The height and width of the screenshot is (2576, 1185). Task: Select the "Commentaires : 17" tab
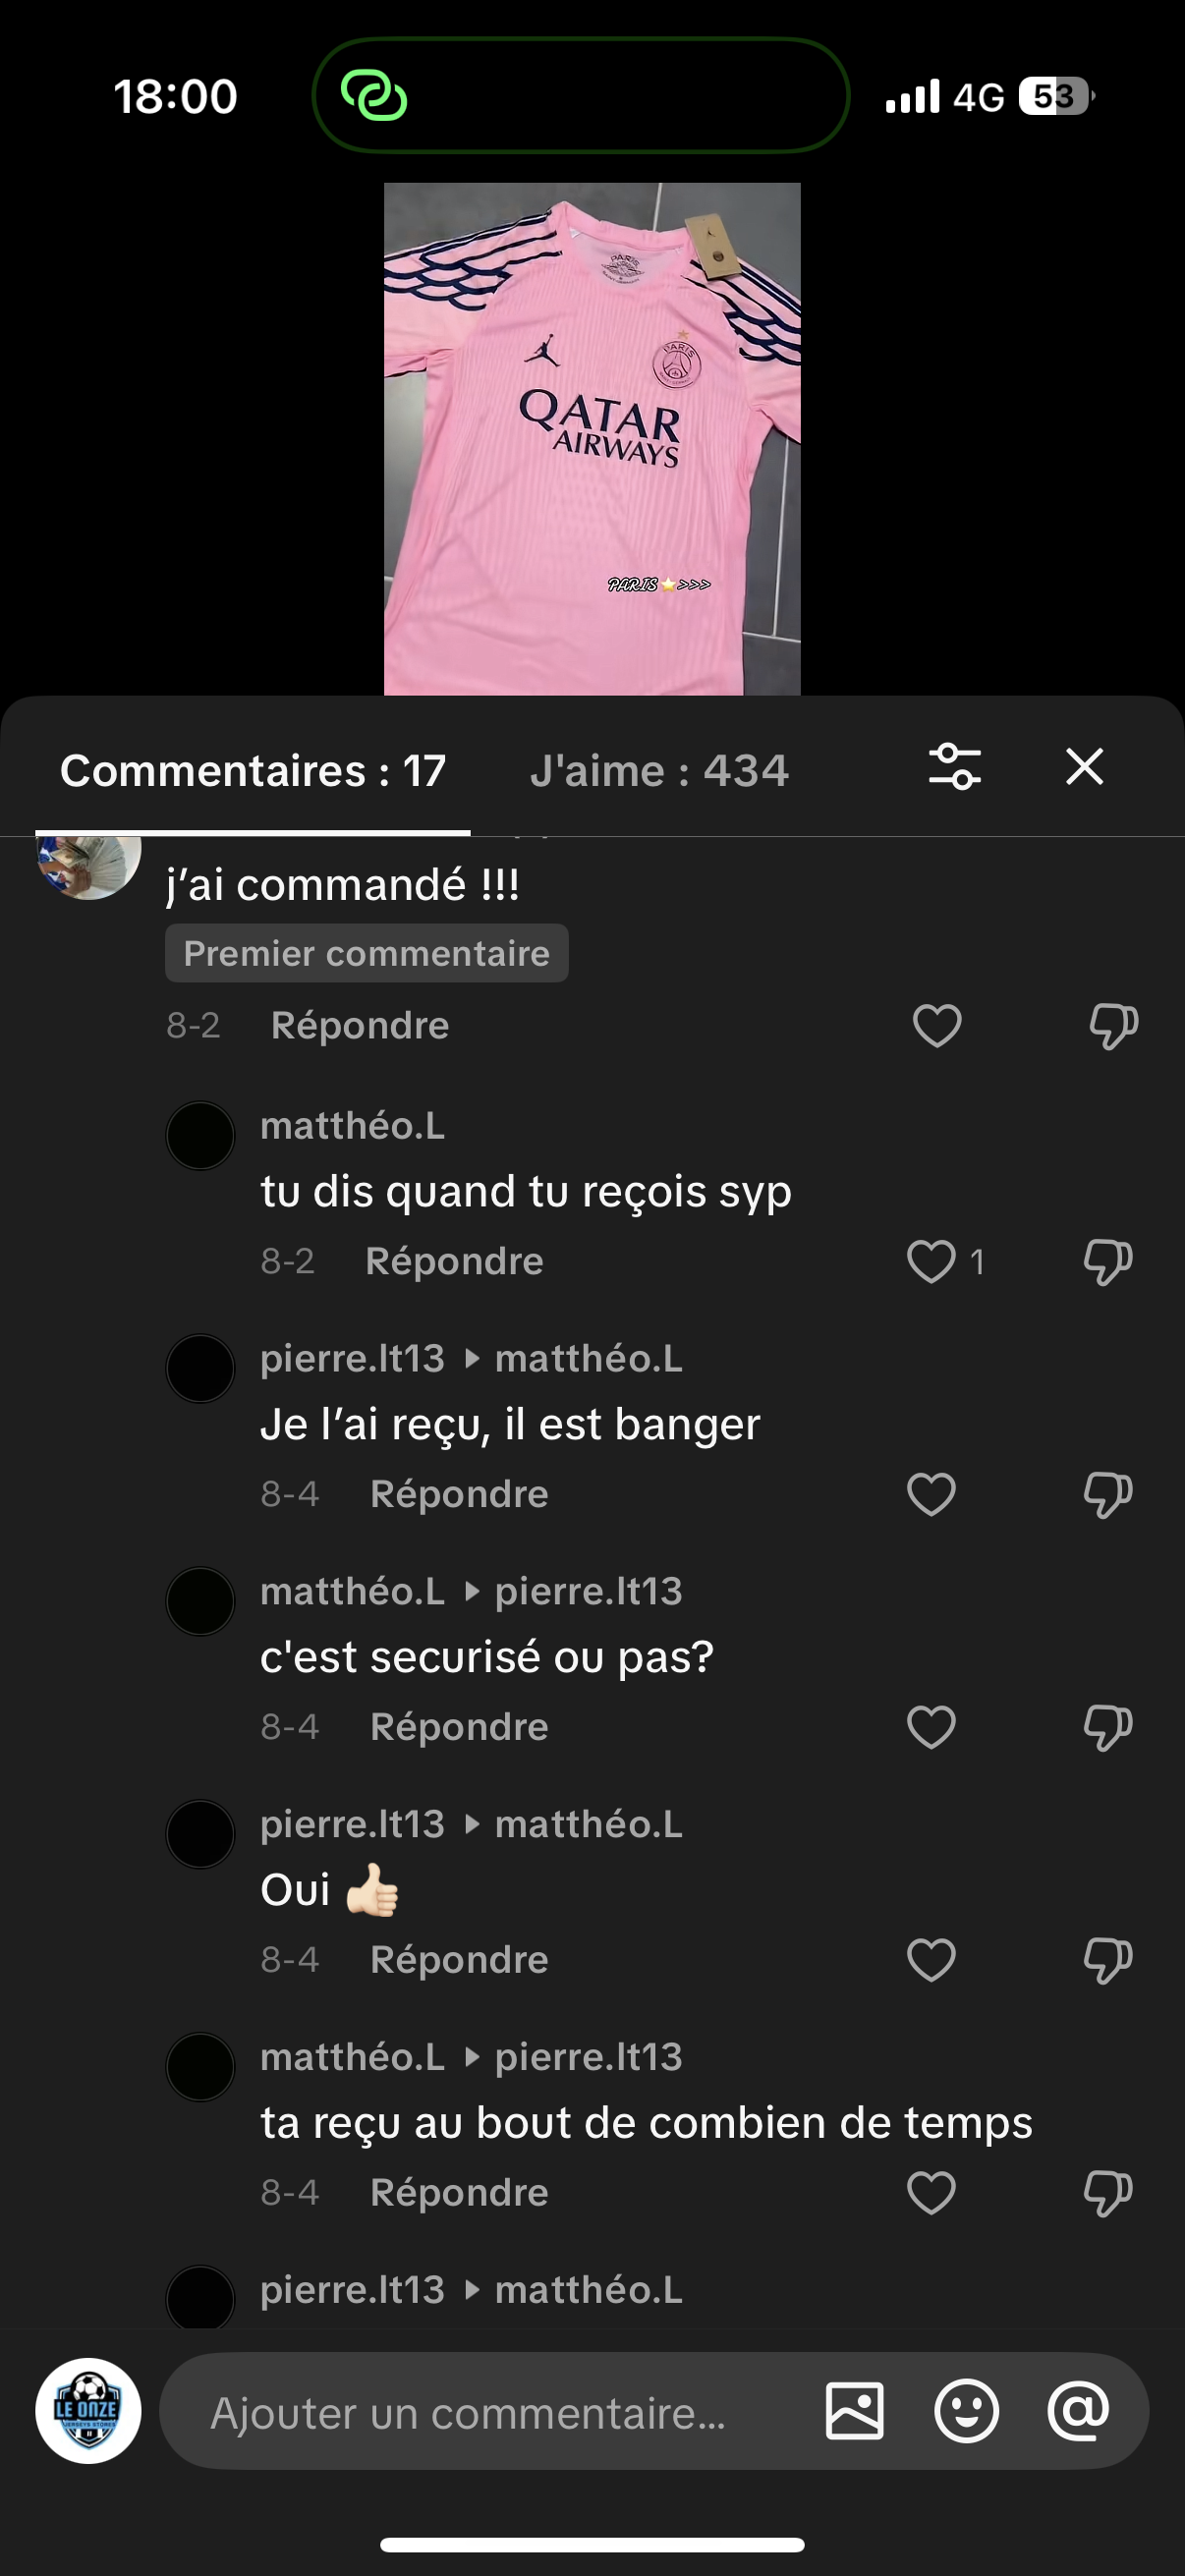(253, 771)
